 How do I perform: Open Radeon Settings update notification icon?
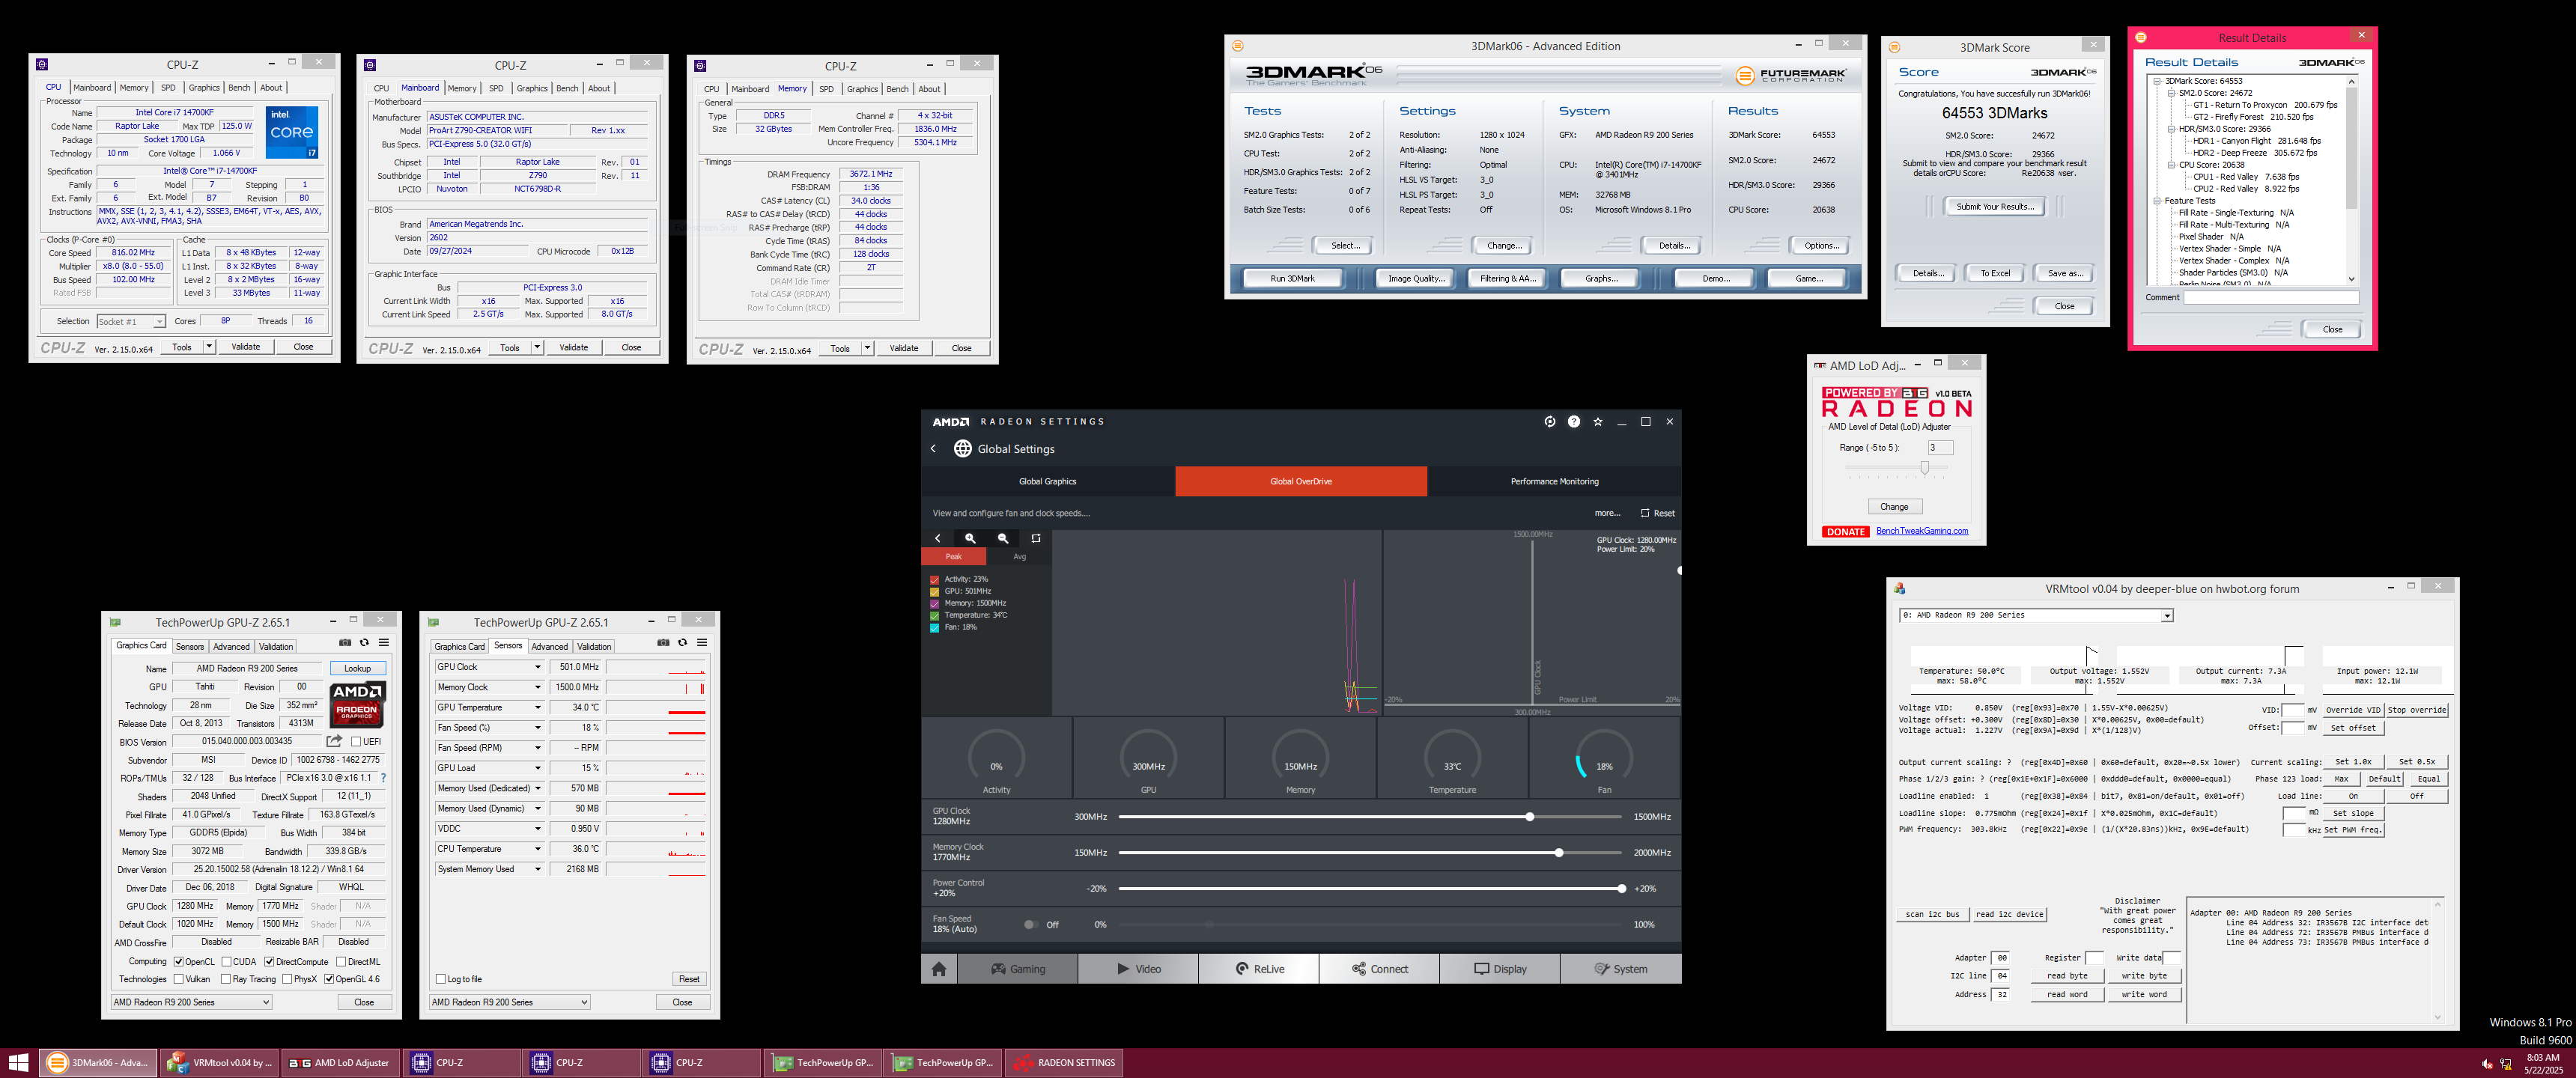pos(1549,421)
